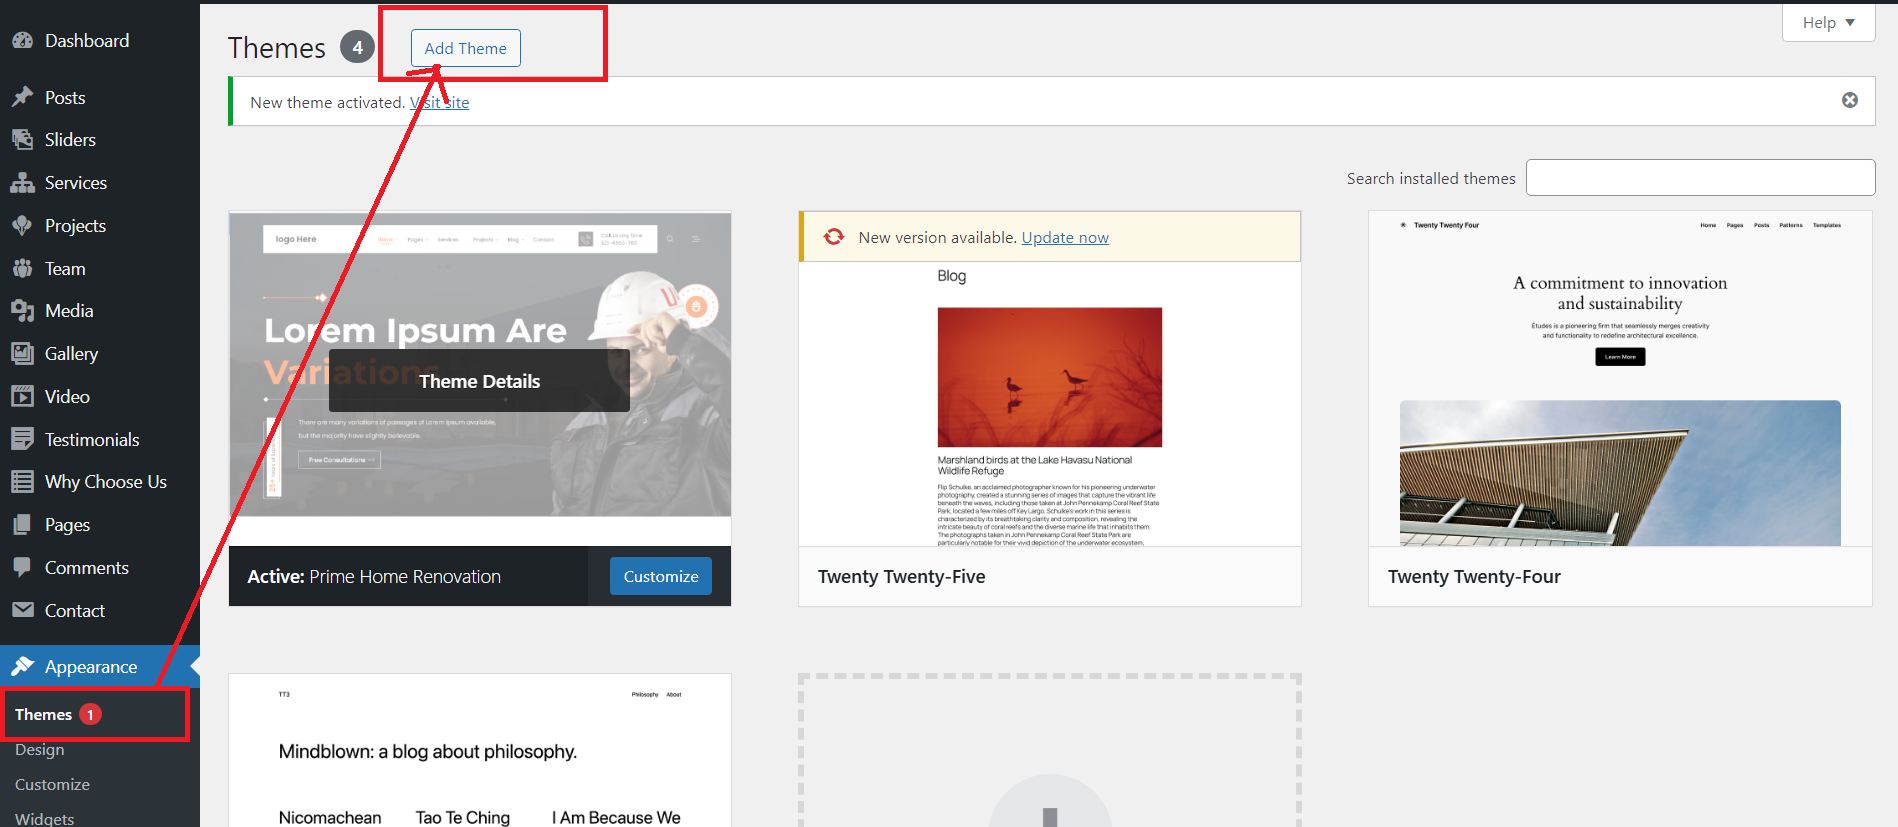Expand the Help dropdown tab
Image resolution: width=1898 pixels, height=827 pixels.
click(1828, 22)
